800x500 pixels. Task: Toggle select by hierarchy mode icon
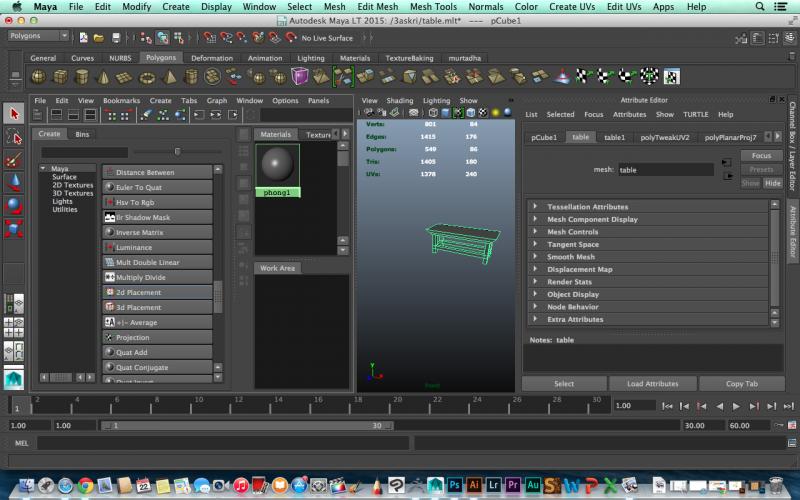point(146,38)
